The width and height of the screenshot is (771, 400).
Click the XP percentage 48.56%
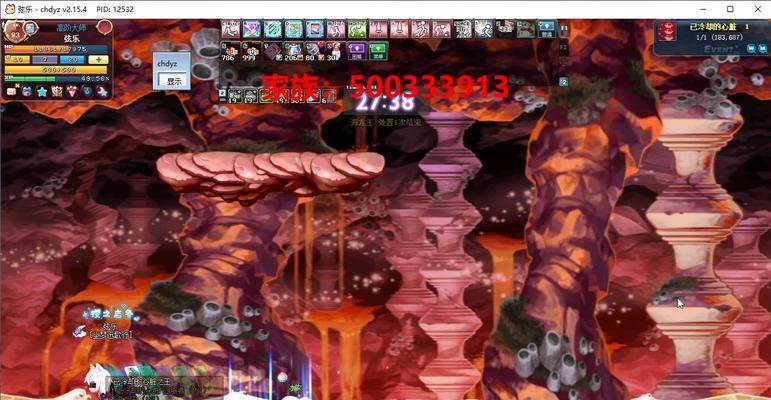tap(95, 79)
